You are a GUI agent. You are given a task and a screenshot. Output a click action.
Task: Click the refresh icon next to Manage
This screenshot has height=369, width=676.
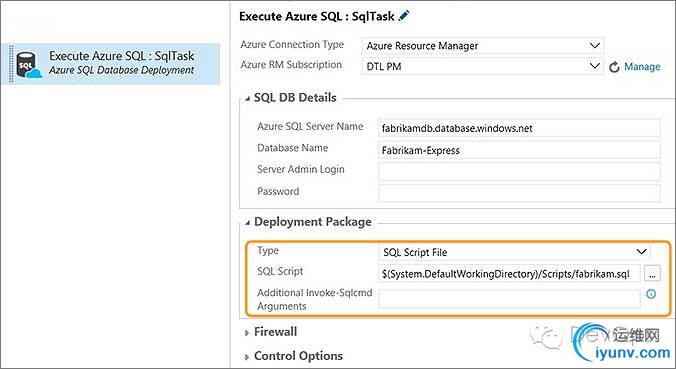(x=614, y=67)
